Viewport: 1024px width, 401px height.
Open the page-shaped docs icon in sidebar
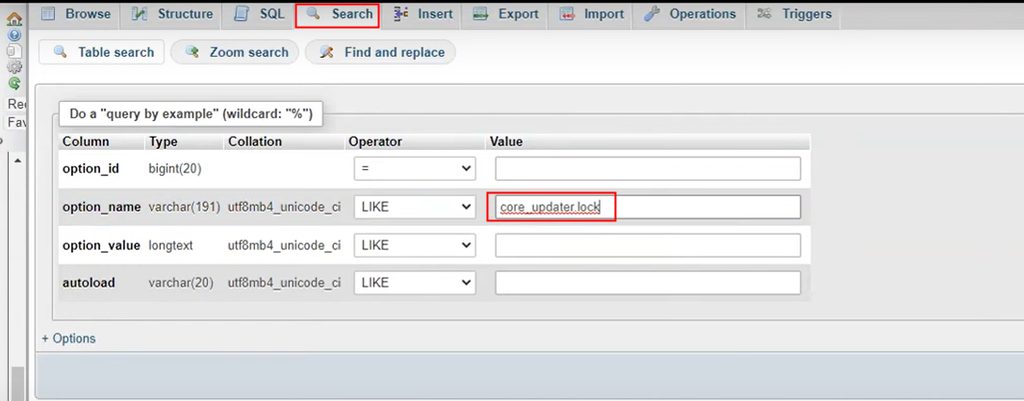tap(14, 50)
